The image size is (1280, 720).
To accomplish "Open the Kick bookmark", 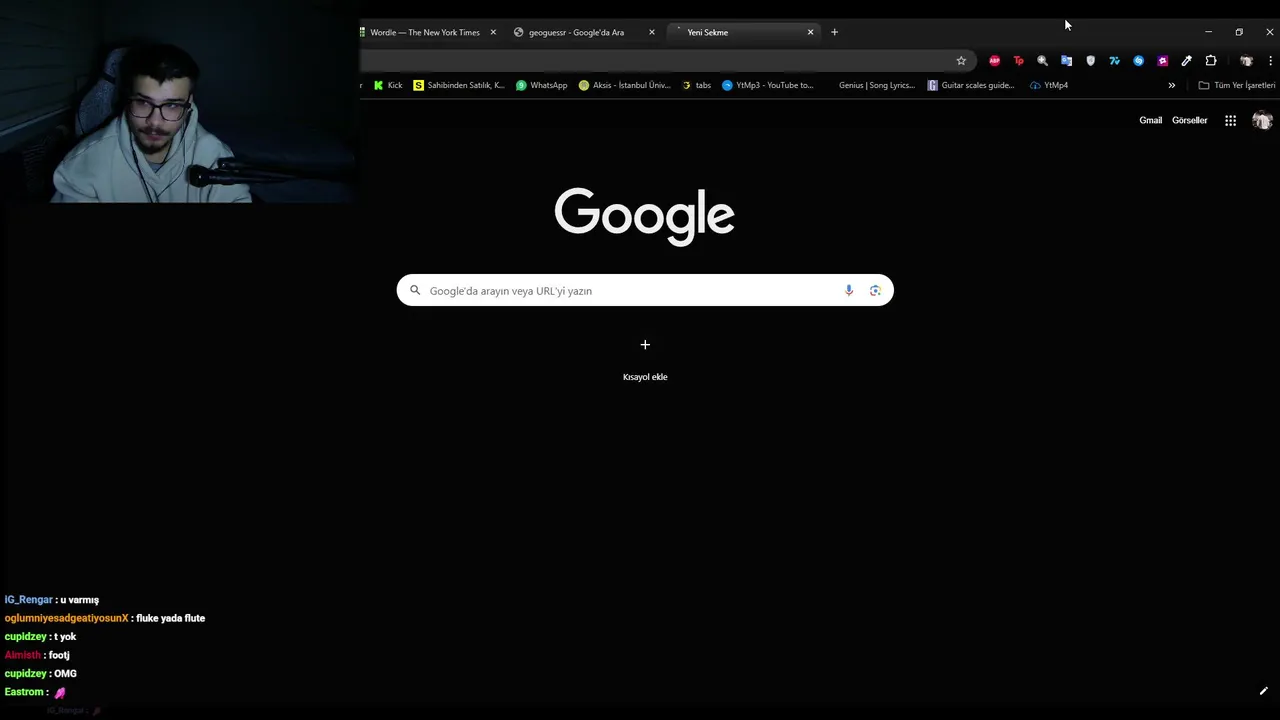I will (388, 85).
